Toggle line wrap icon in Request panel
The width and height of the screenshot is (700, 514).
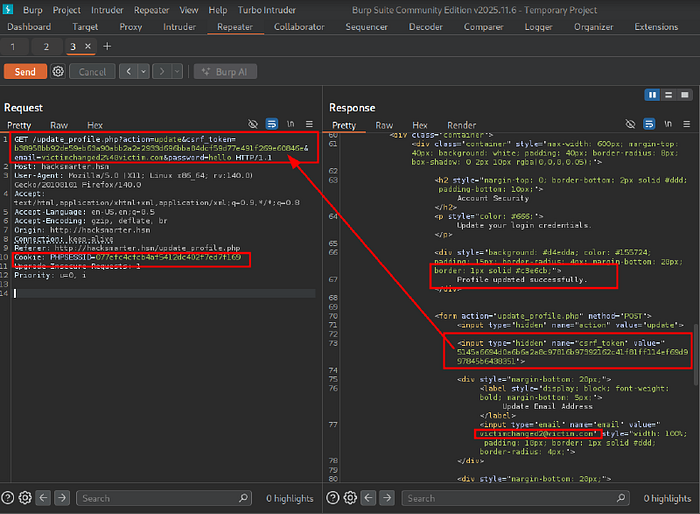click(271, 125)
